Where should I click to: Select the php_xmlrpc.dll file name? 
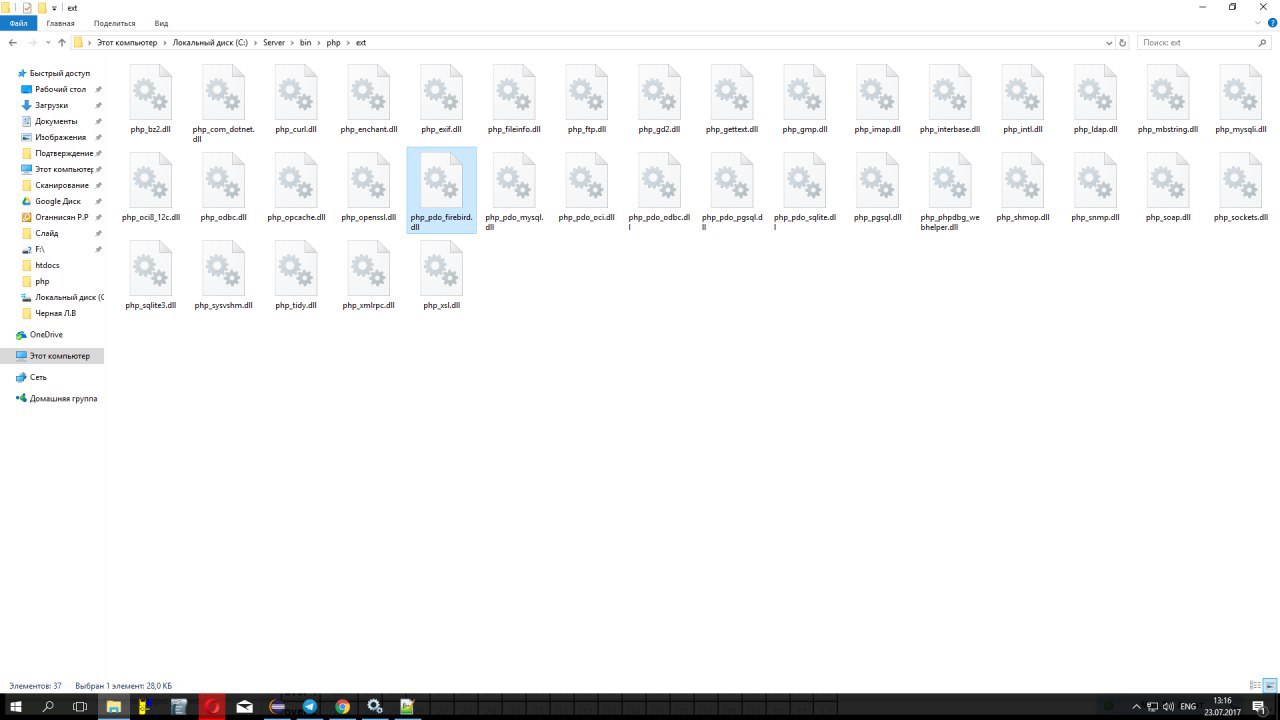point(369,306)
